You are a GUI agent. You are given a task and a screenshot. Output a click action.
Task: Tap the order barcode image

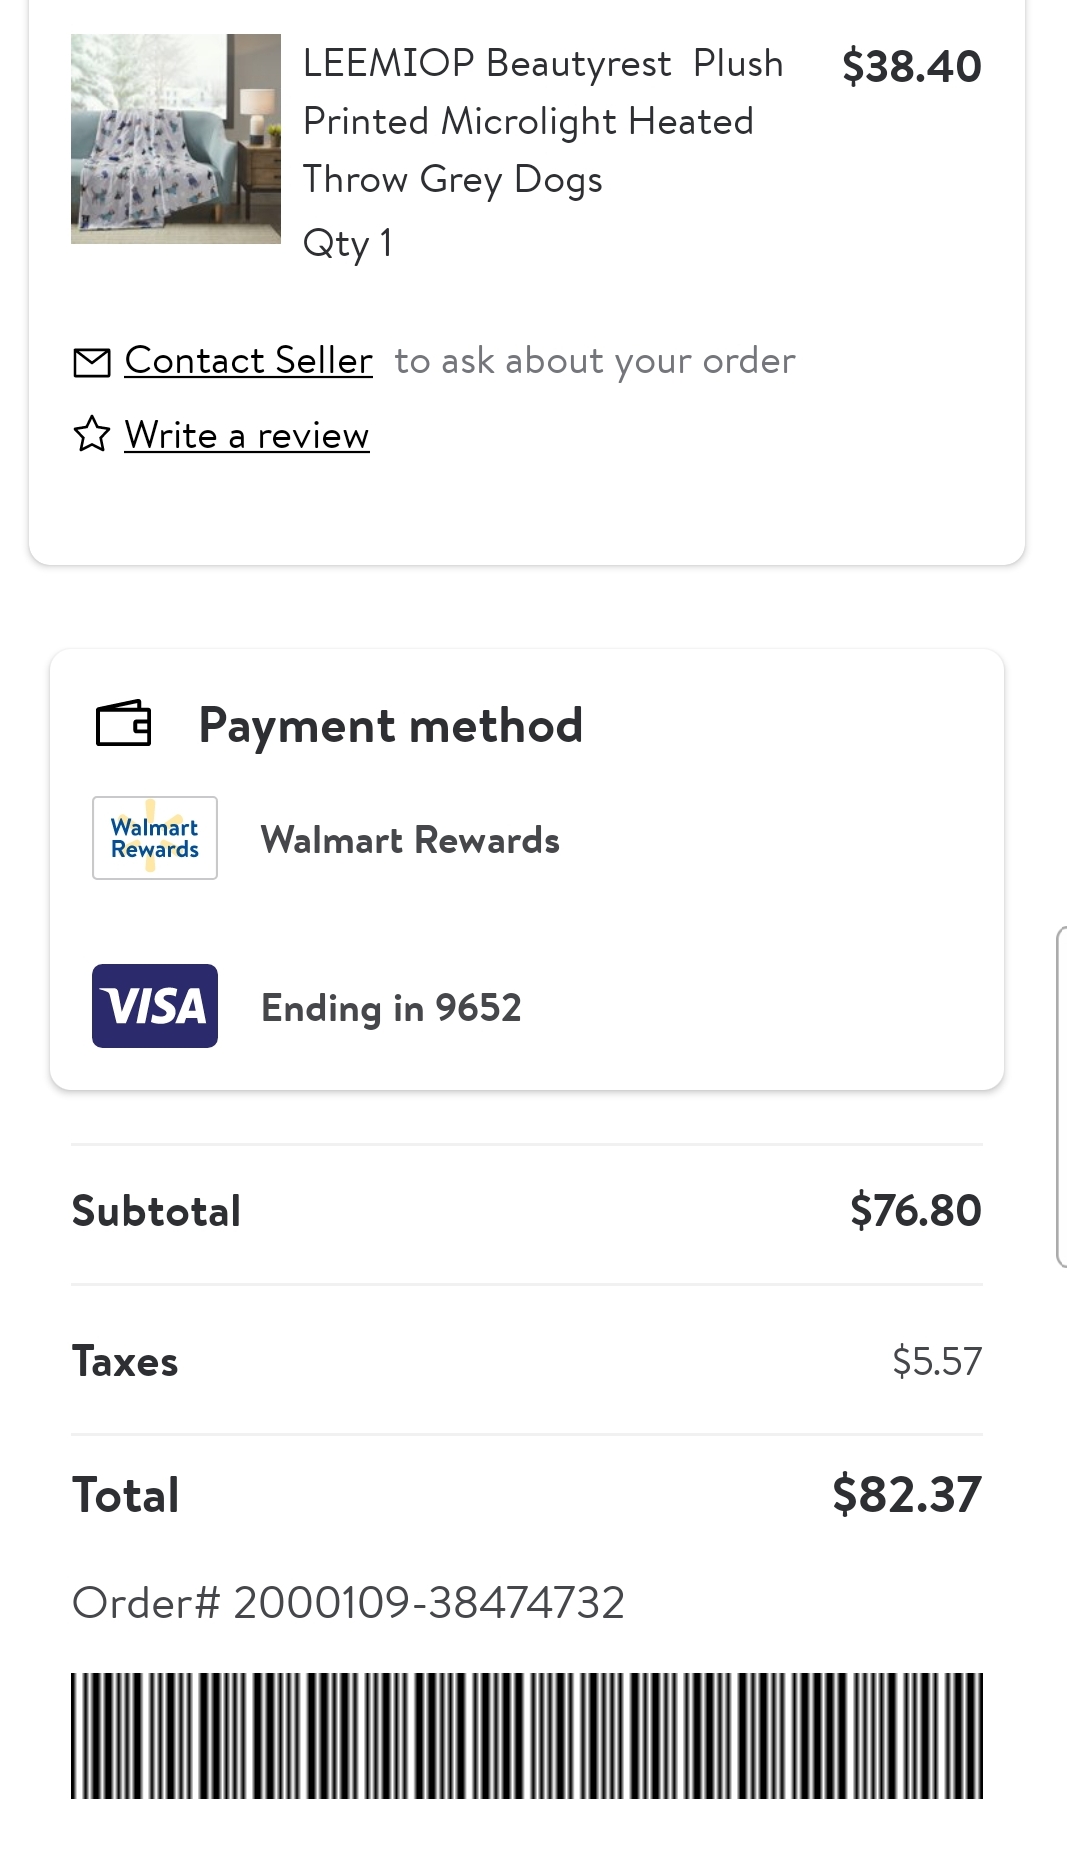(527, 1735)
